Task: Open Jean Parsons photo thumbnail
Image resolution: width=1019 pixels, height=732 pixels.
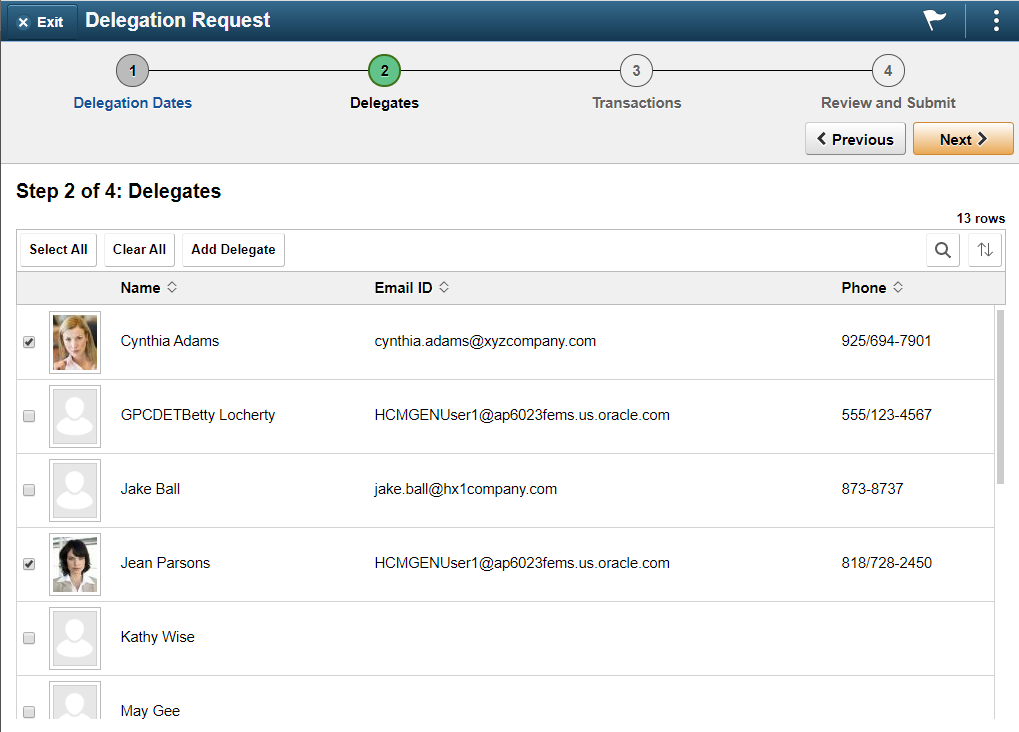Action: click(75, 564)
